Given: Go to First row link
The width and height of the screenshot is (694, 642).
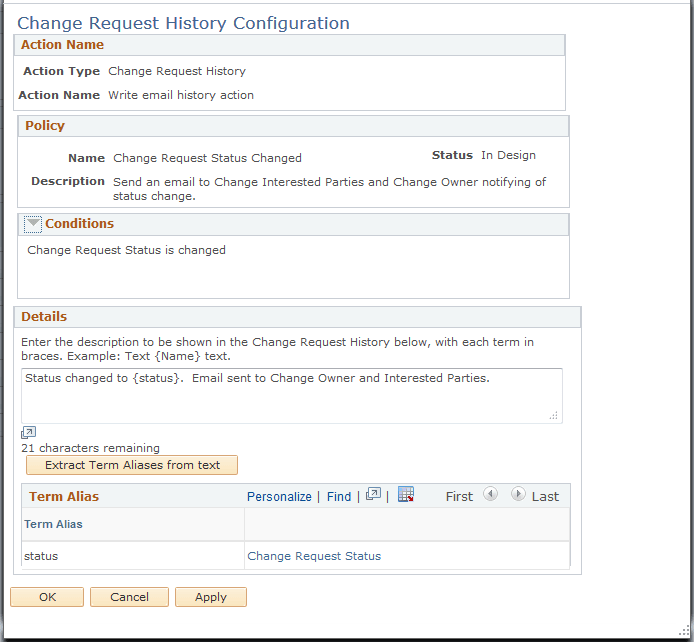Looking at the screenshot, I should (459, 496).
